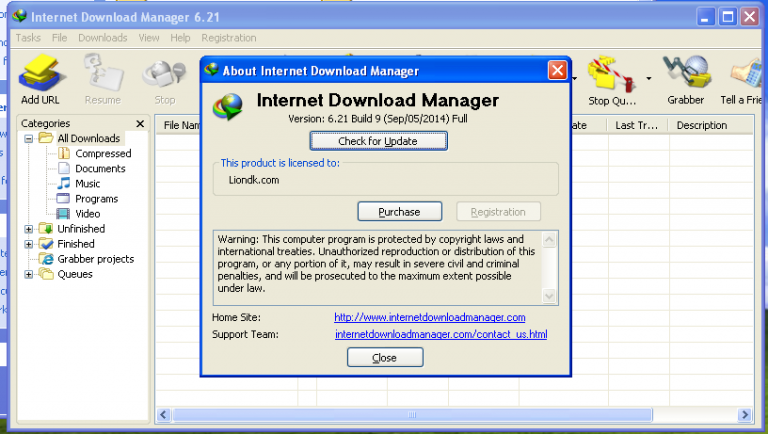The image size is (768, 434).
Task: Select the Music category icon
Action: [x=64, y=184]
